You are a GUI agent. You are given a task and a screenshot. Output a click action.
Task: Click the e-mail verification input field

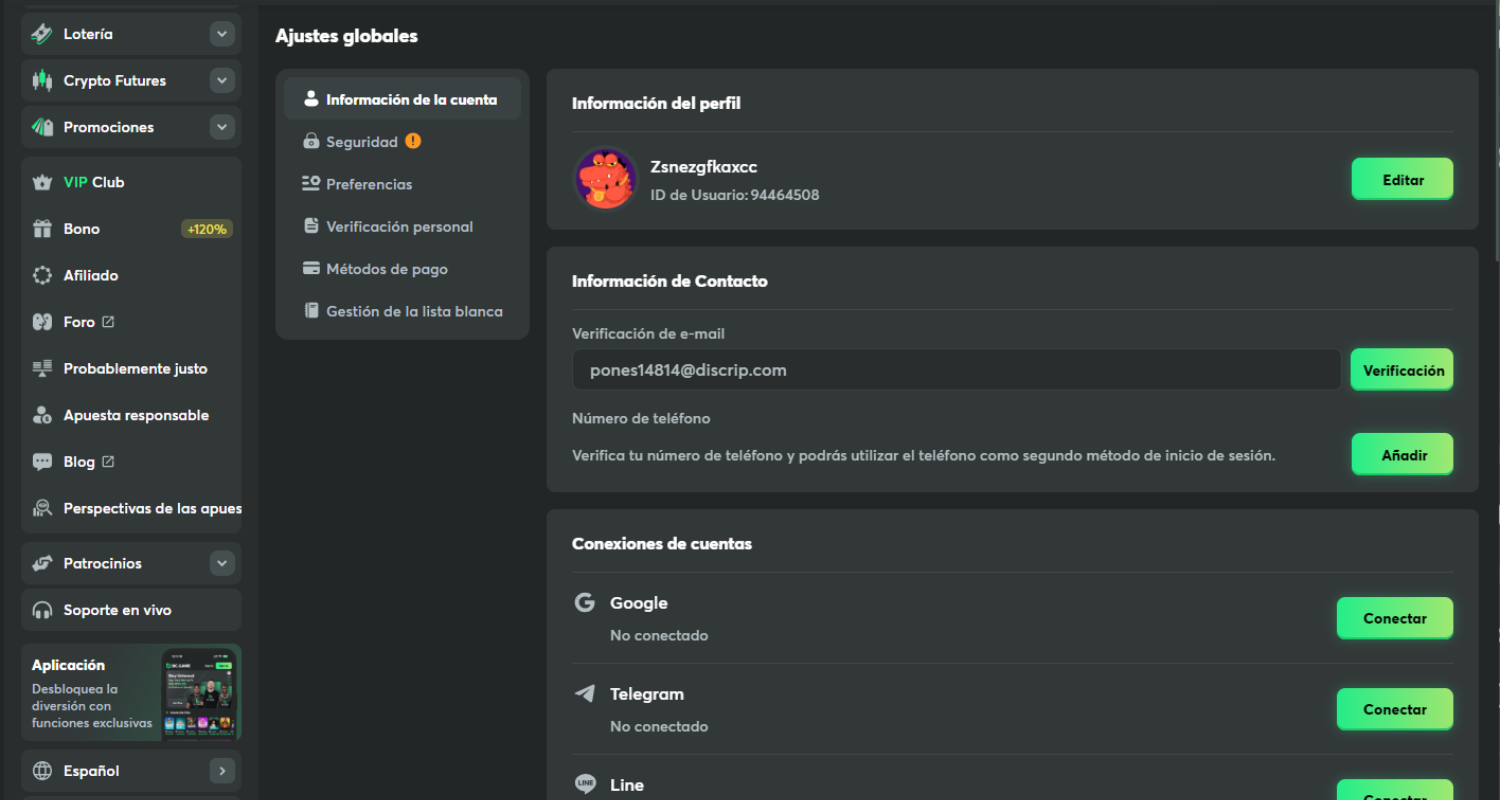point(955,370)
